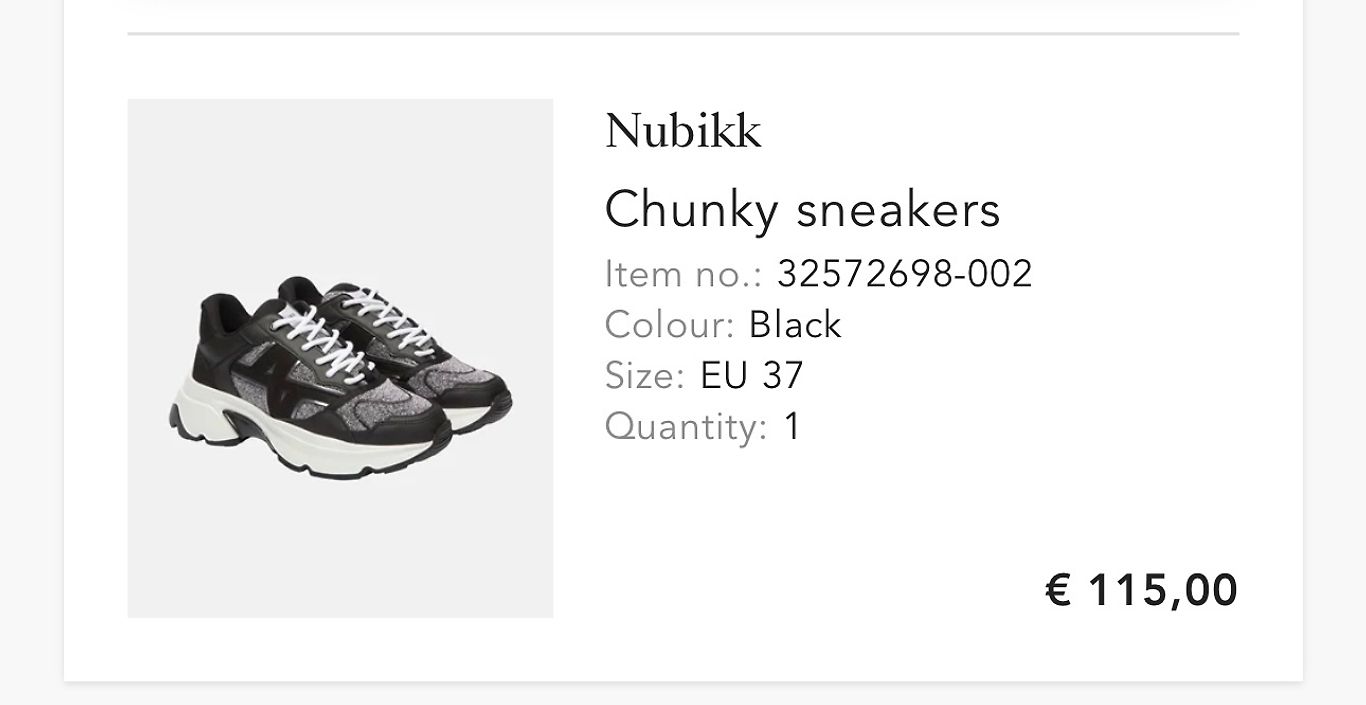Select the size value EU 37
The image size is (1366, 705).
point(752,375)
